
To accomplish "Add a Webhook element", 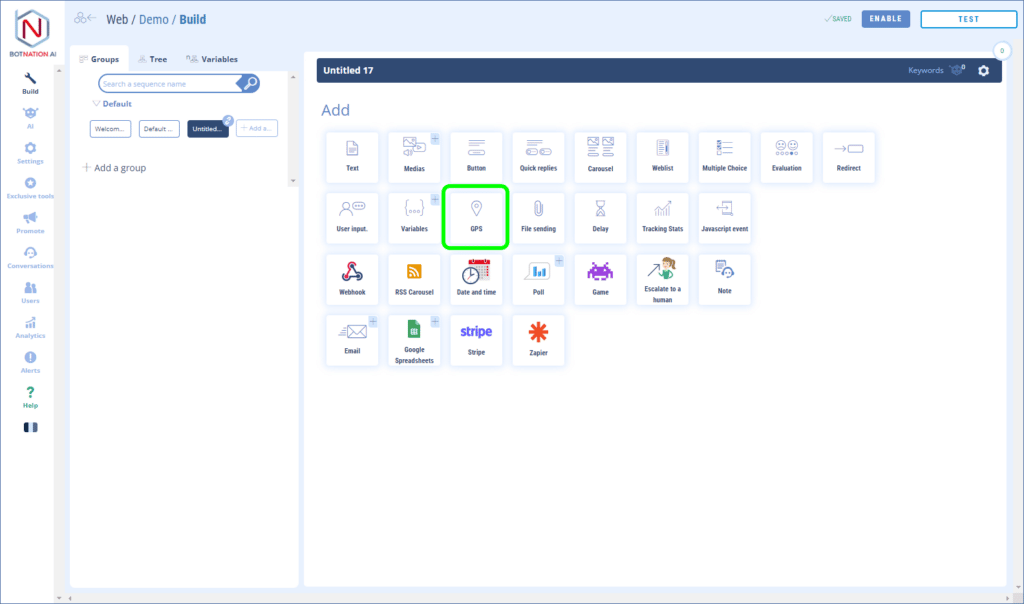I will point(352,278).
